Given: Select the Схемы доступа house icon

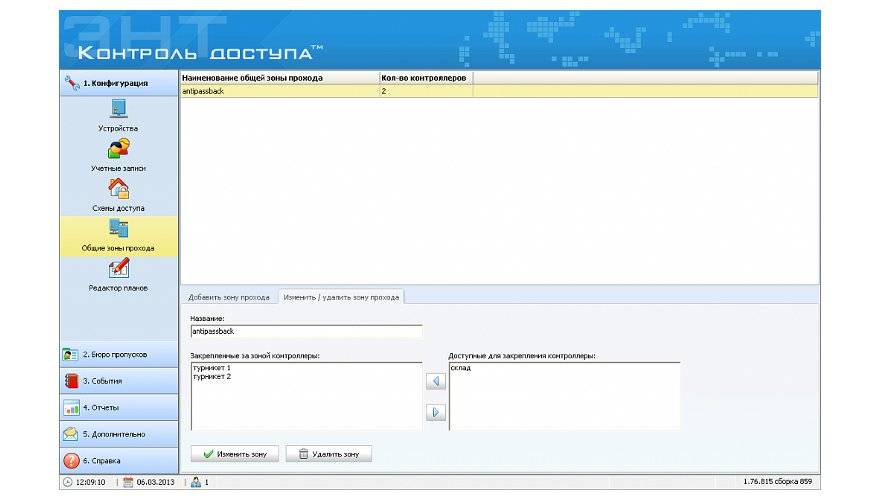Looking at the screenshot, I should [118, 189].
